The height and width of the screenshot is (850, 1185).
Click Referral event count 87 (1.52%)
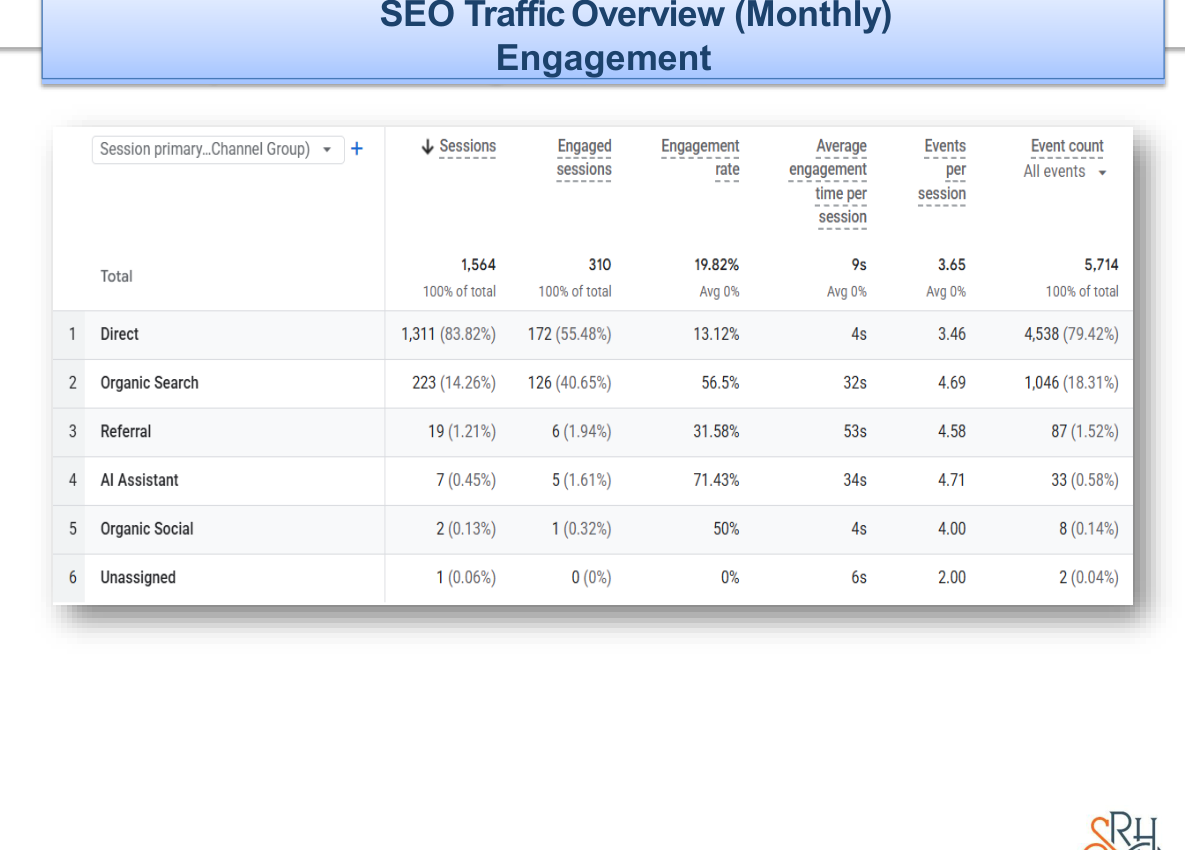(x=1084, y=431)
